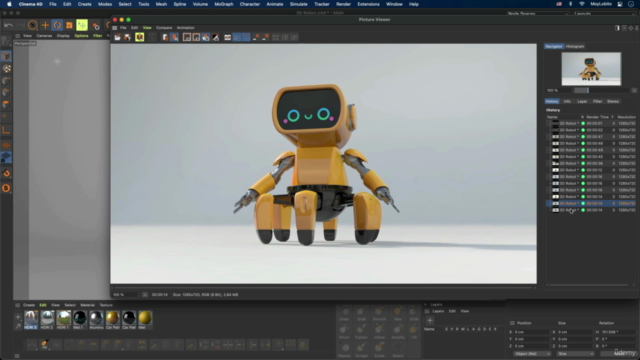640x360 pixels.
Task: Select the Scale tool in main toolbar
Action: click(69, 25)
